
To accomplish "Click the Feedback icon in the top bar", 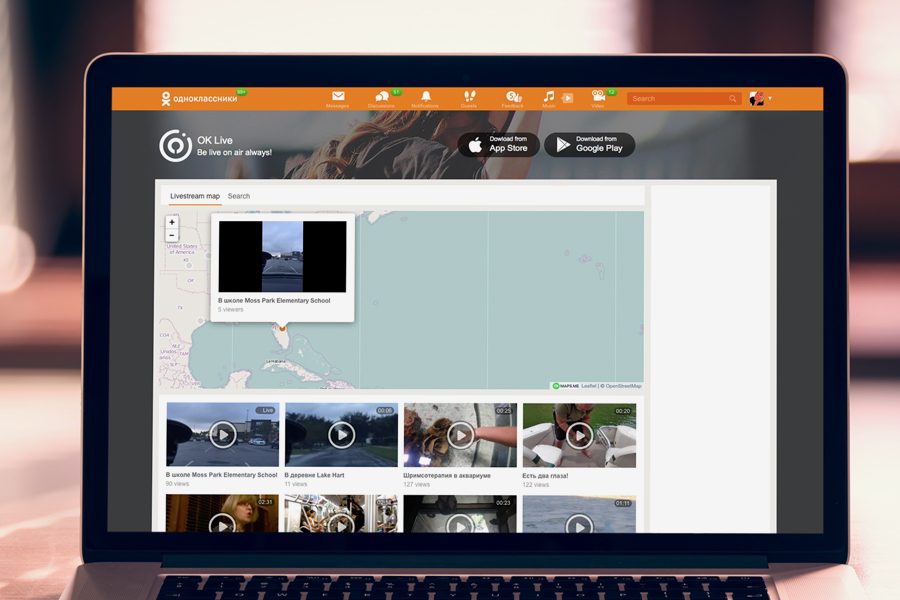I will click(x=513, y=96).
